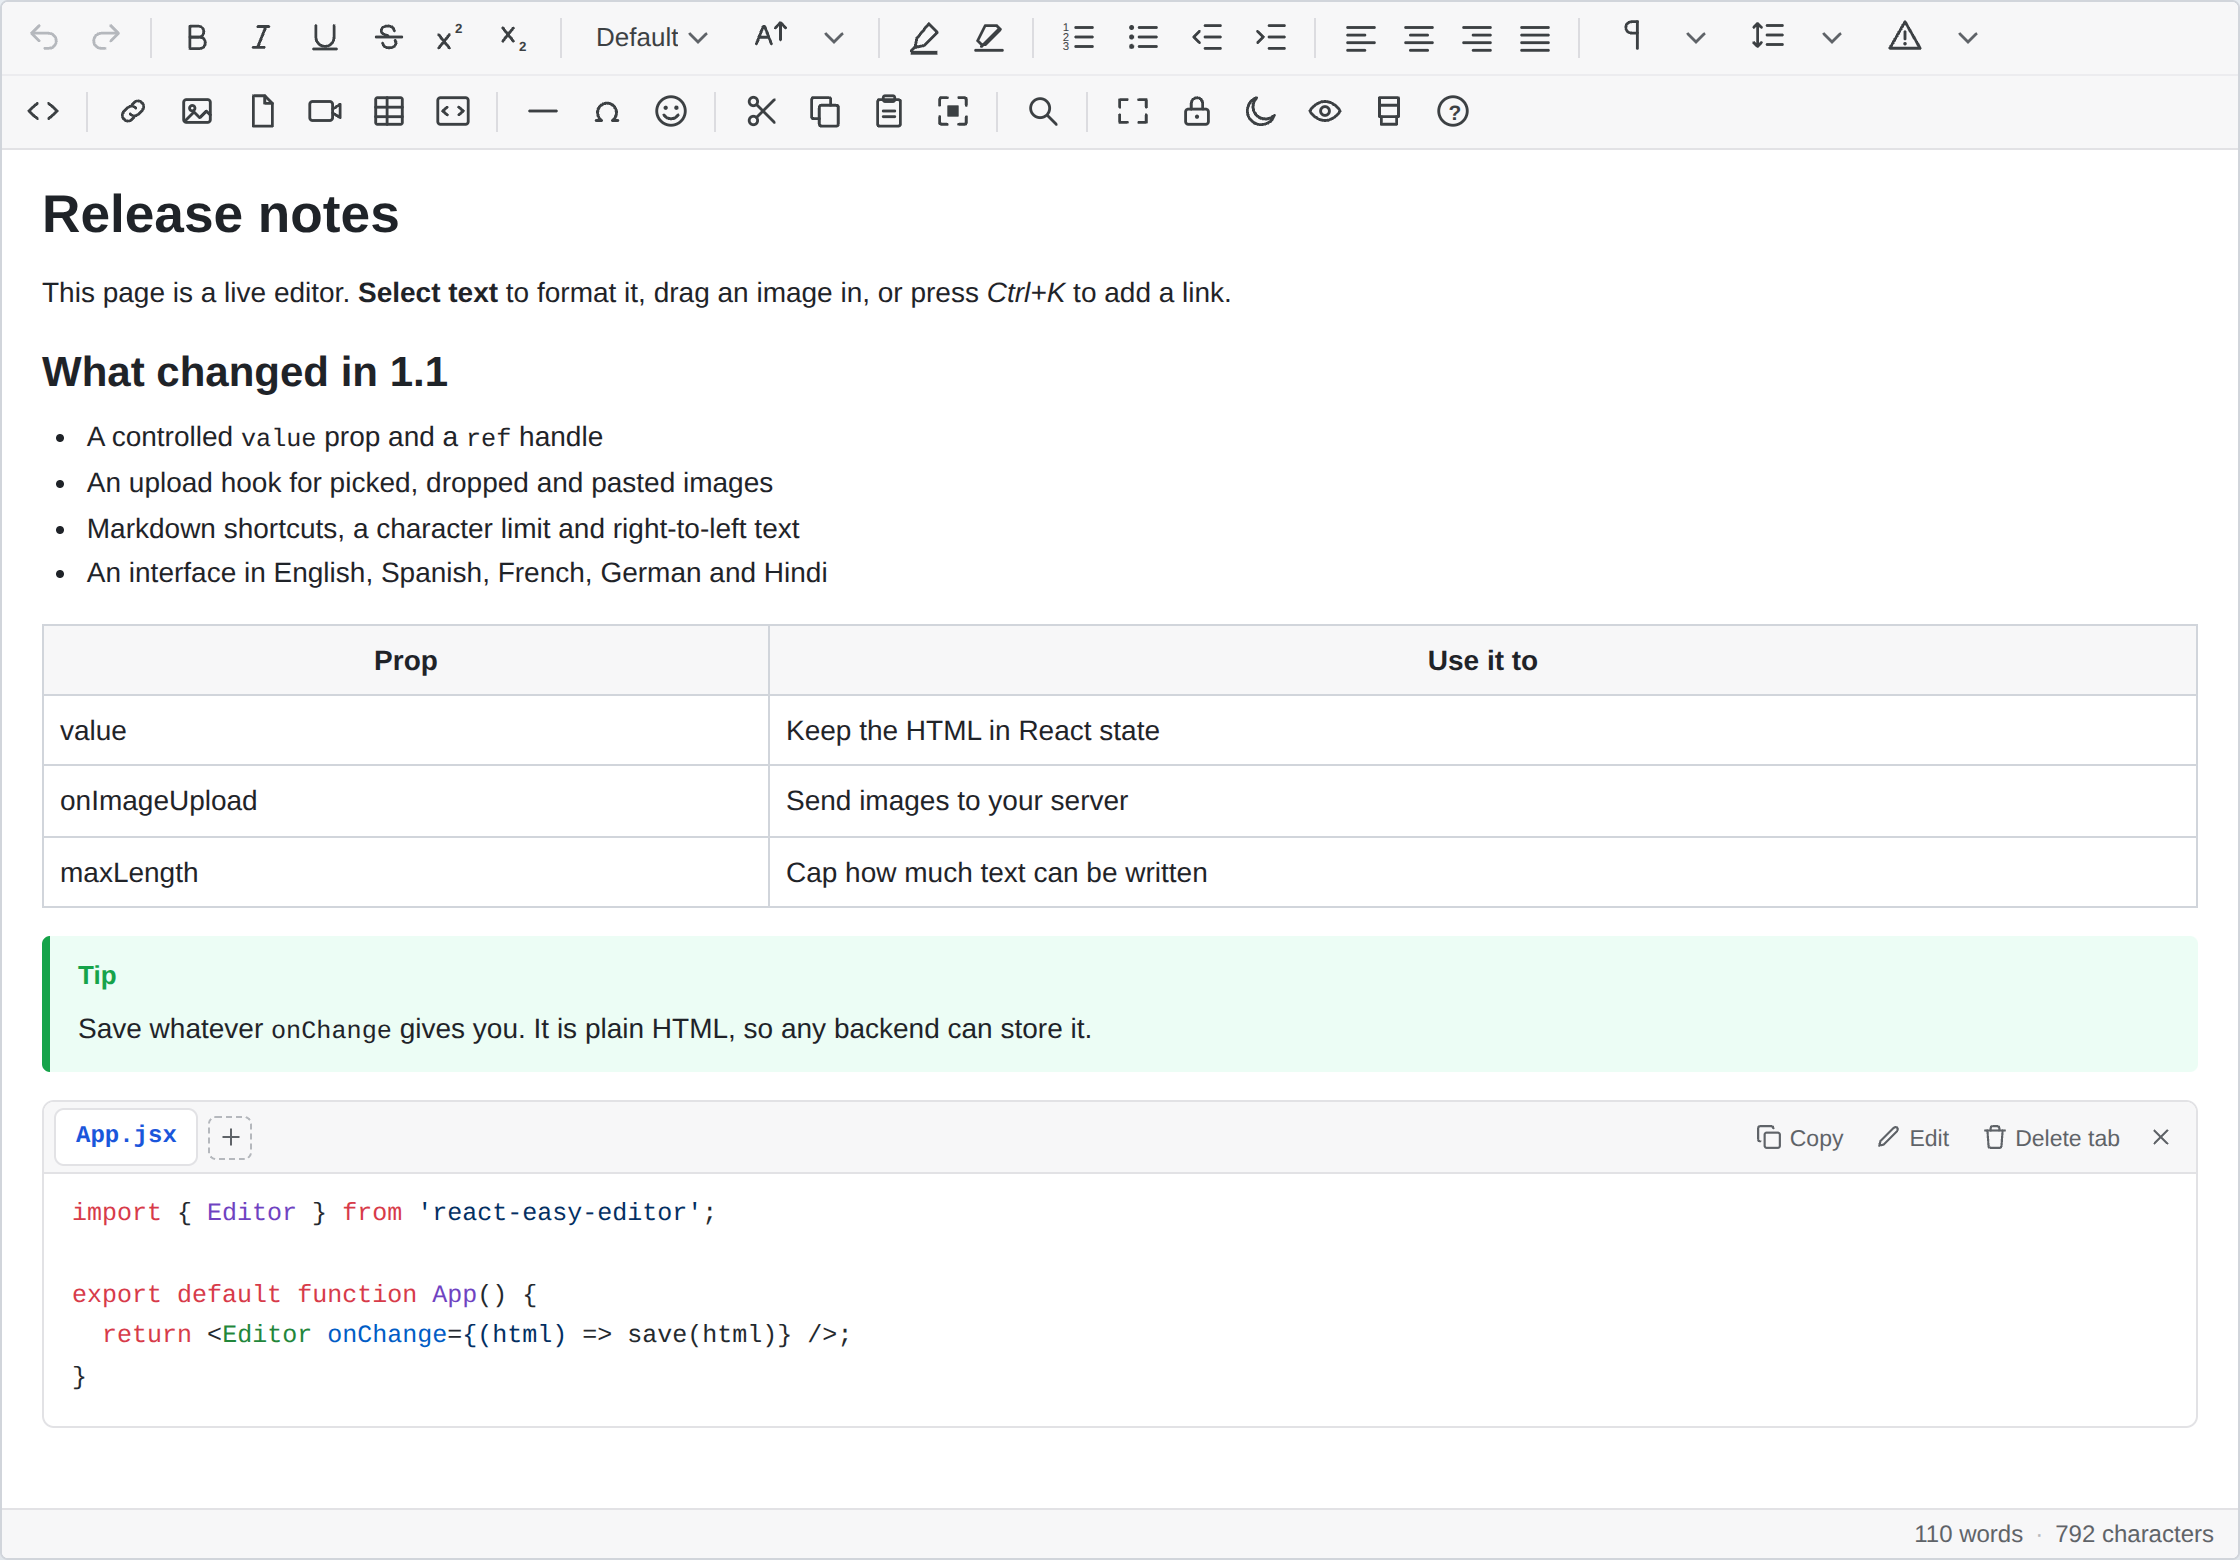Screen dimensions: 2240x1560
Task: Select the App.jsx code tab
Action: (x=126, y=1136)
